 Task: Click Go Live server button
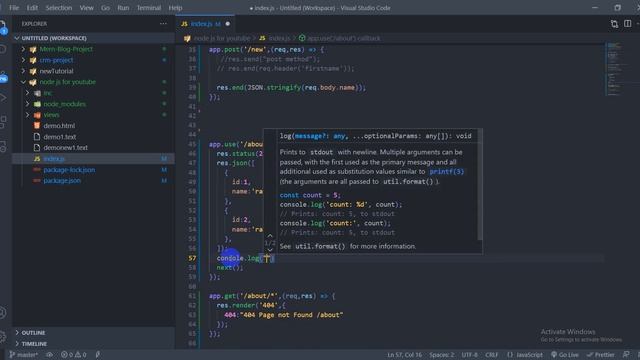tap(565, 355)
